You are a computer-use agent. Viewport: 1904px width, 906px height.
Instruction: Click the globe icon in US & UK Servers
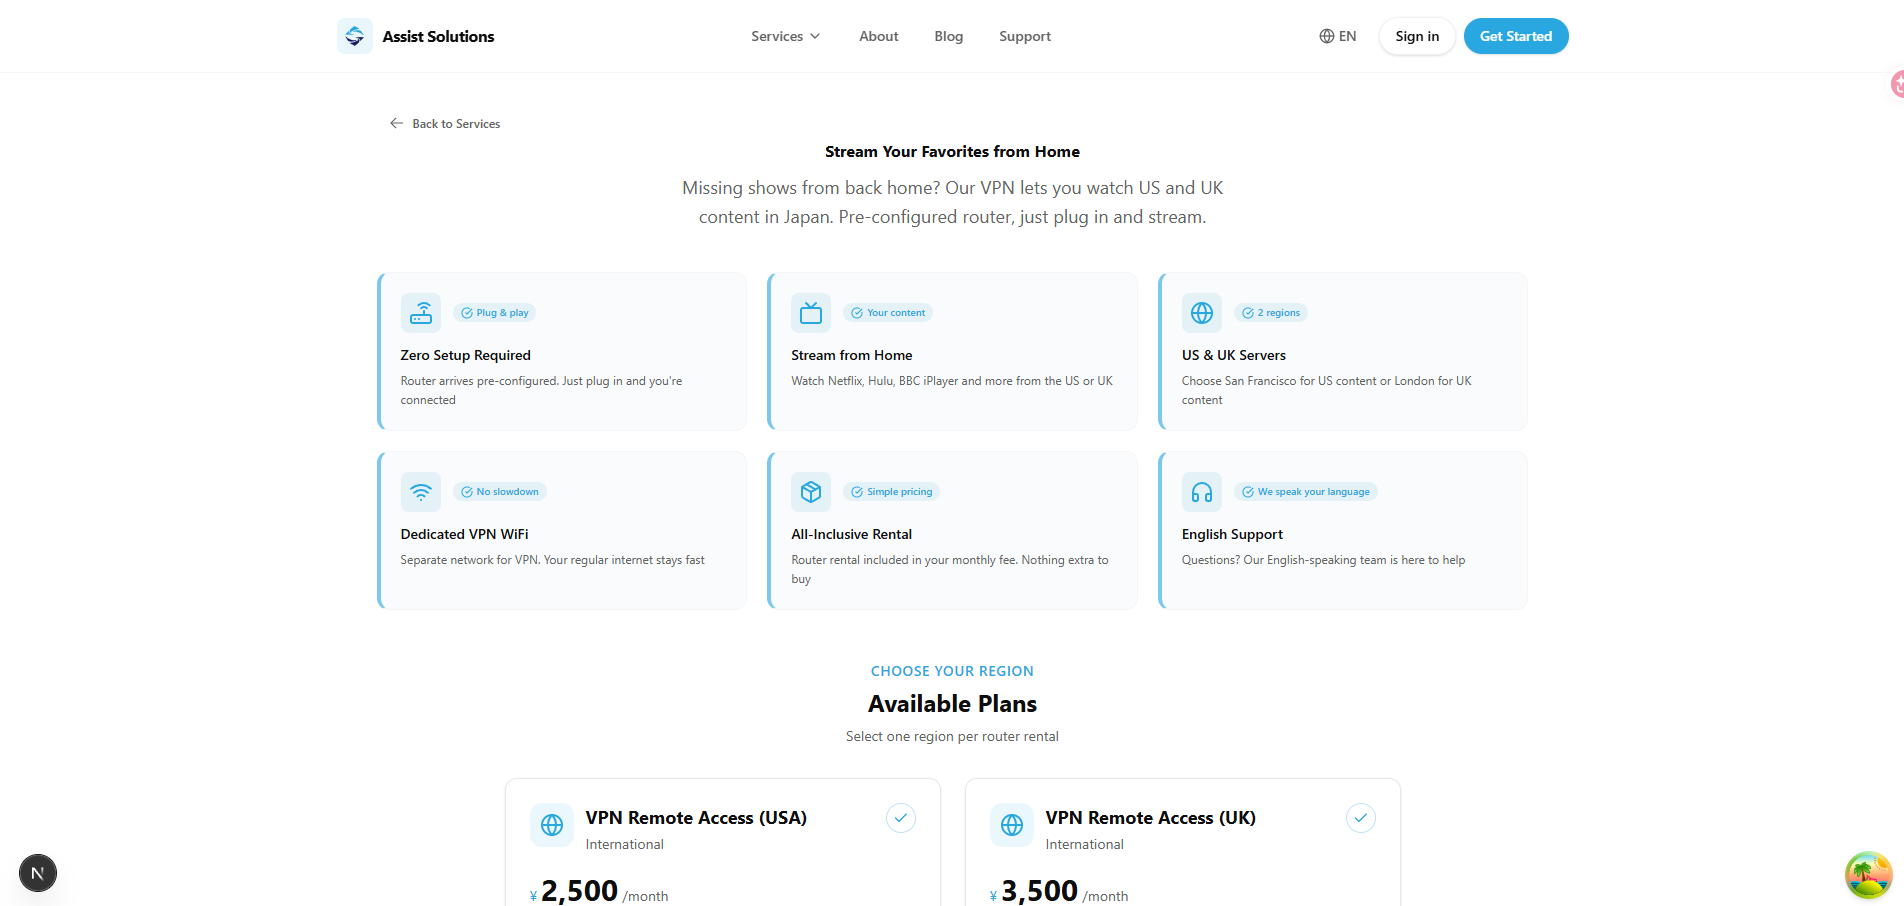pos(1201,313)
